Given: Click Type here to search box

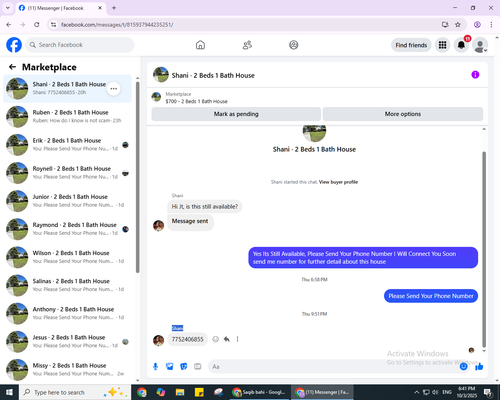Looking at the screenshot, I should pos(75,392).
